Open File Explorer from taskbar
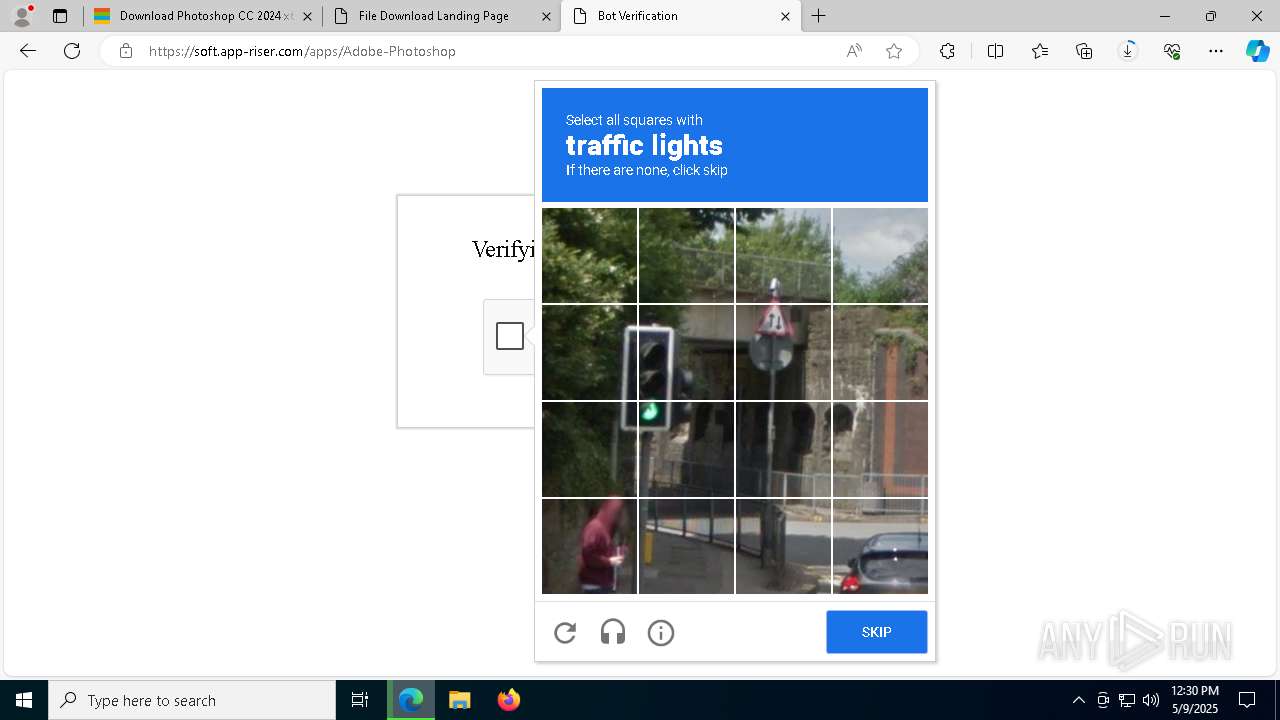Viewport: 1280px width, 720px height. tap(459, 700)
